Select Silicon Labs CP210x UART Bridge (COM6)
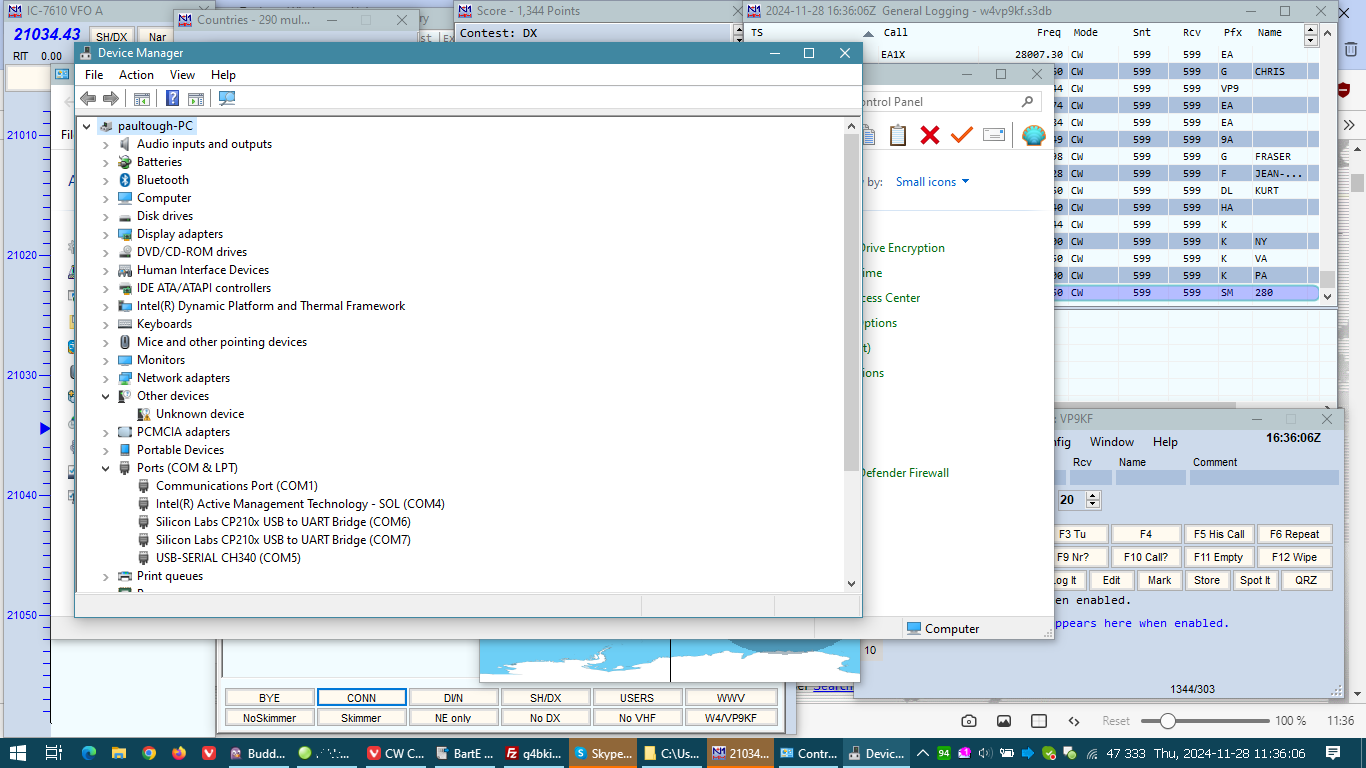Image resolution: width=1366 pixels, height=768 pixels. [x=283, y=522]
